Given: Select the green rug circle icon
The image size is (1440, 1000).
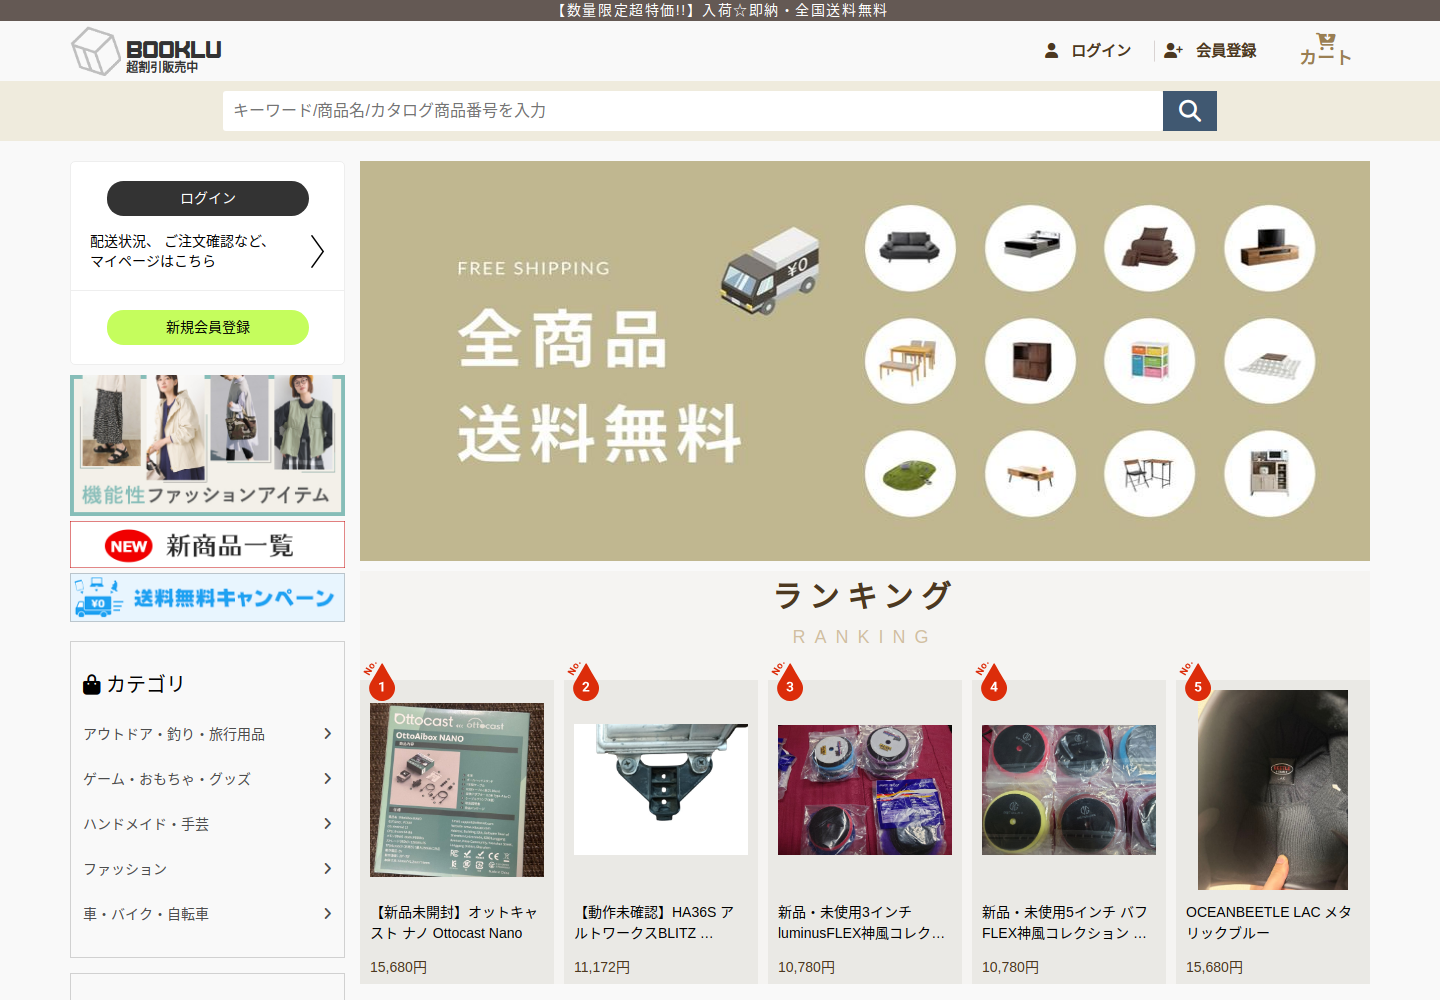Looking at the screenshot, I should coord(910,474).
